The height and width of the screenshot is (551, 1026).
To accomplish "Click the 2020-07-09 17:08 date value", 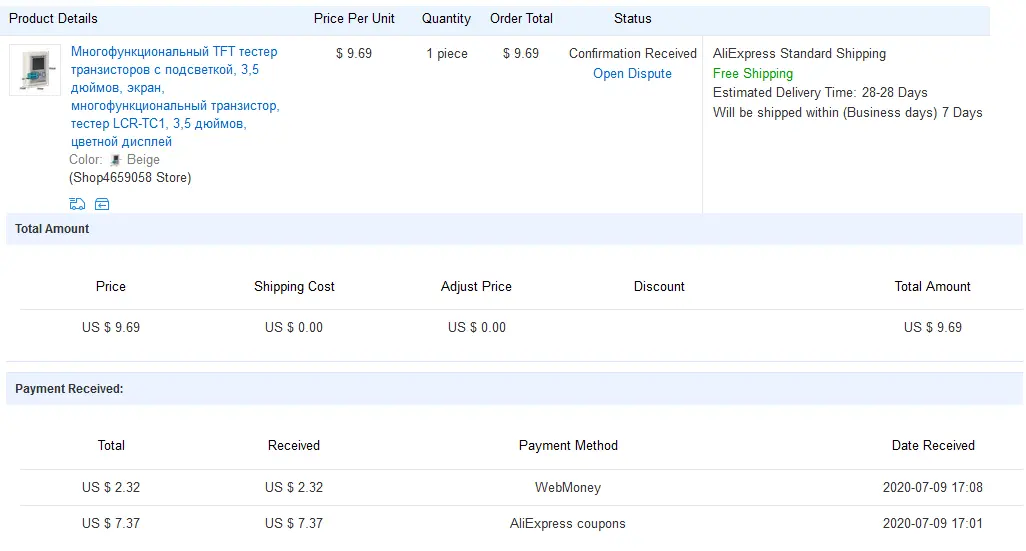I will pyautogui.click(x=933, y=488).
